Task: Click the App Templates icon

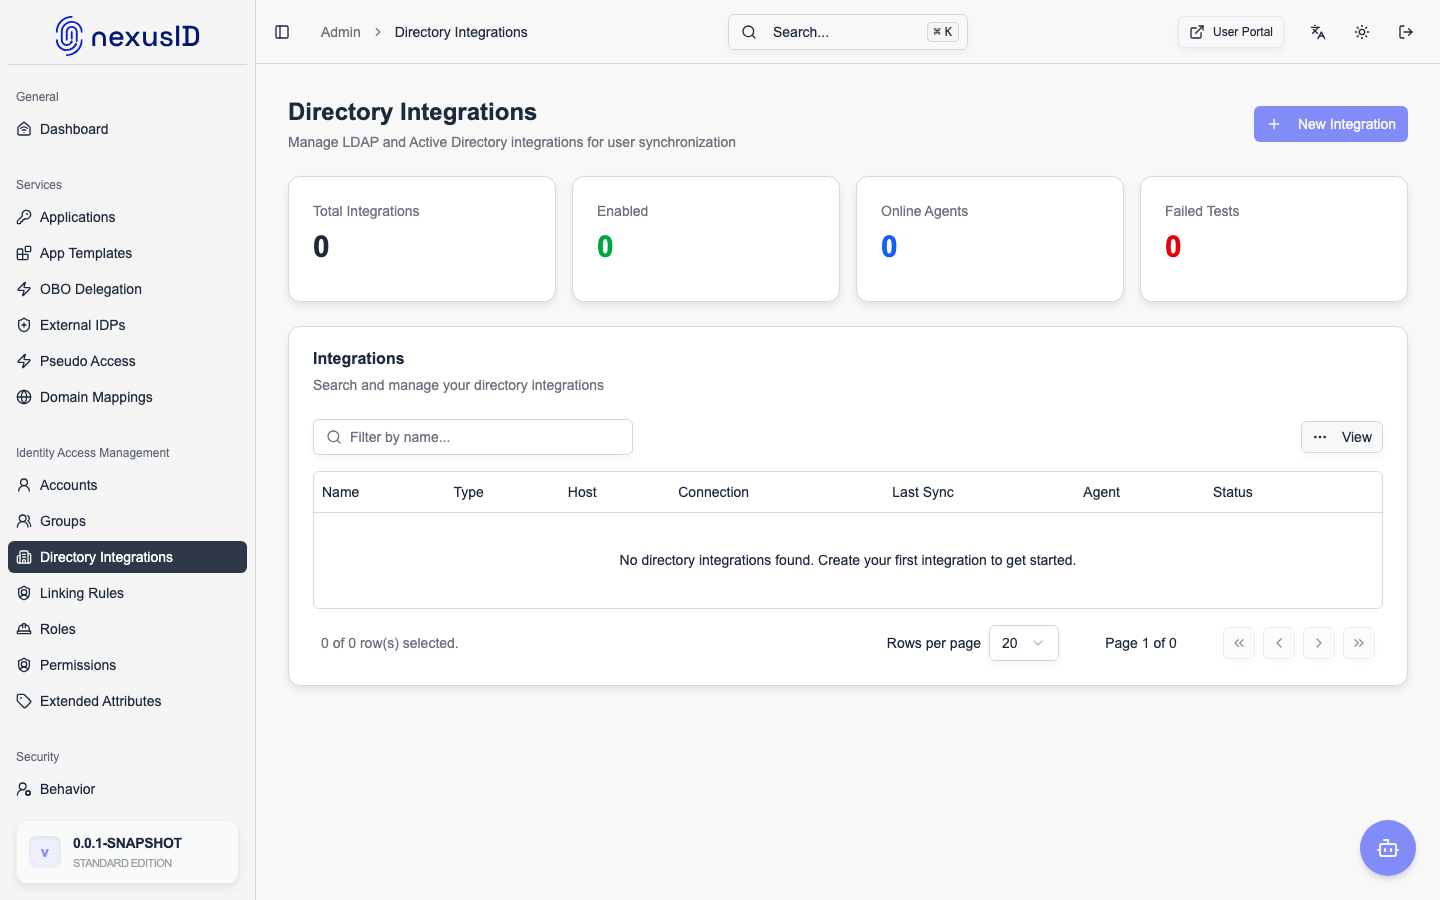Action: tap(24, 253)
